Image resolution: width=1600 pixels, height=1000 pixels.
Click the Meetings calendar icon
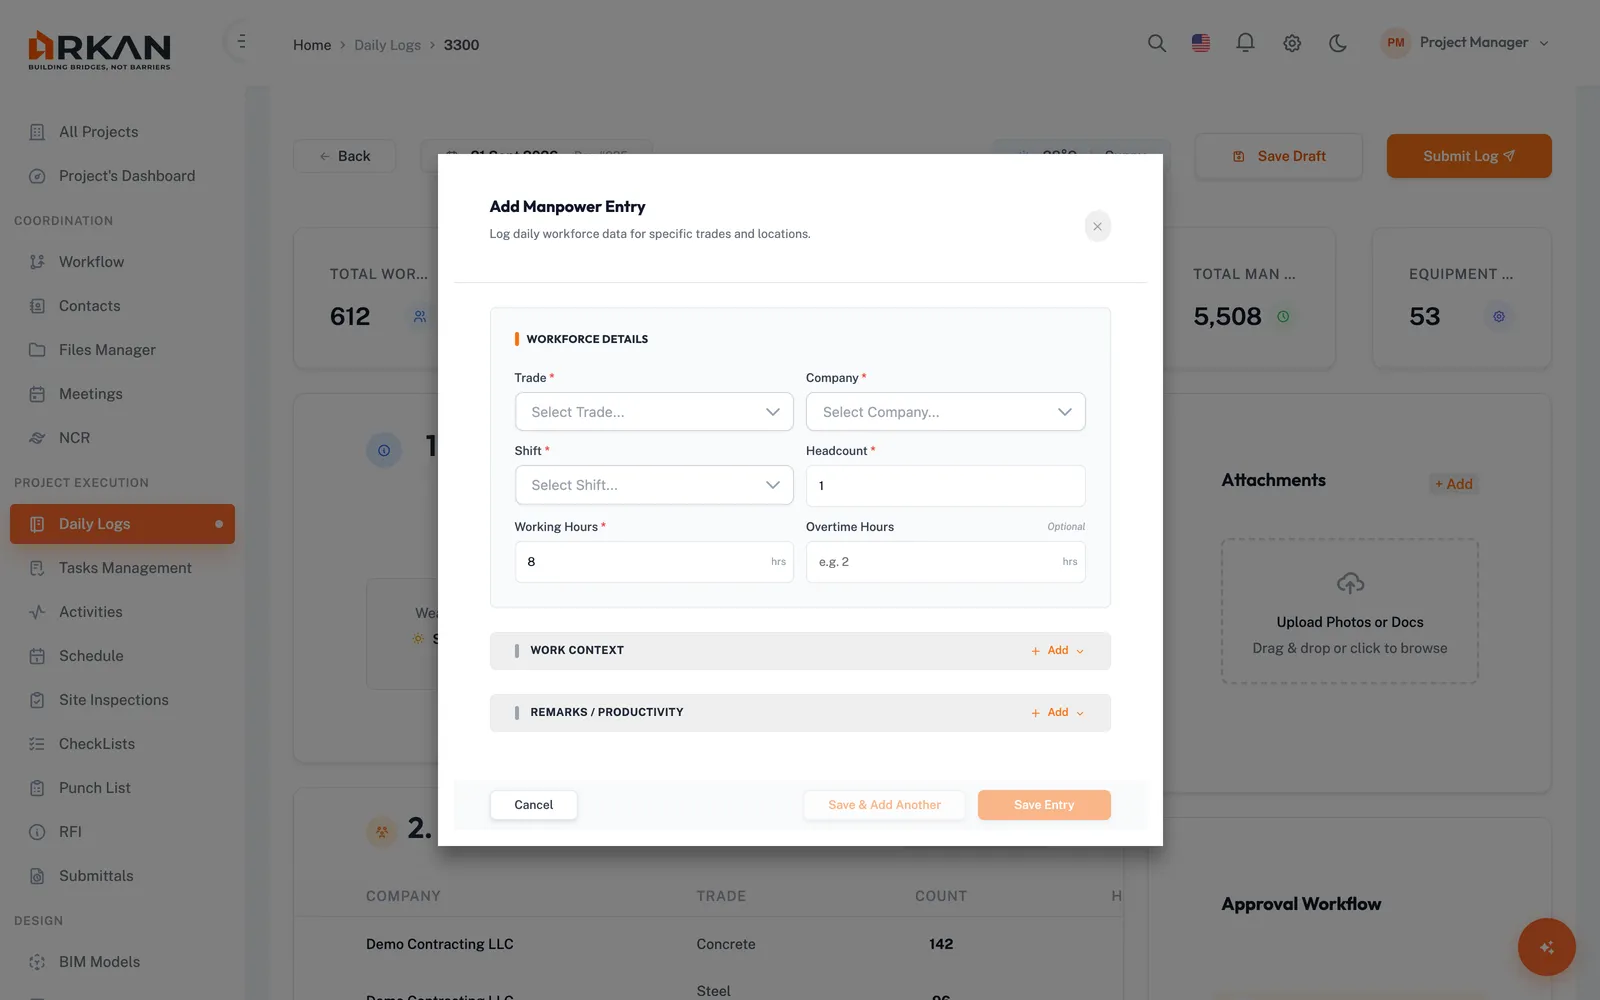coord(37,394)
